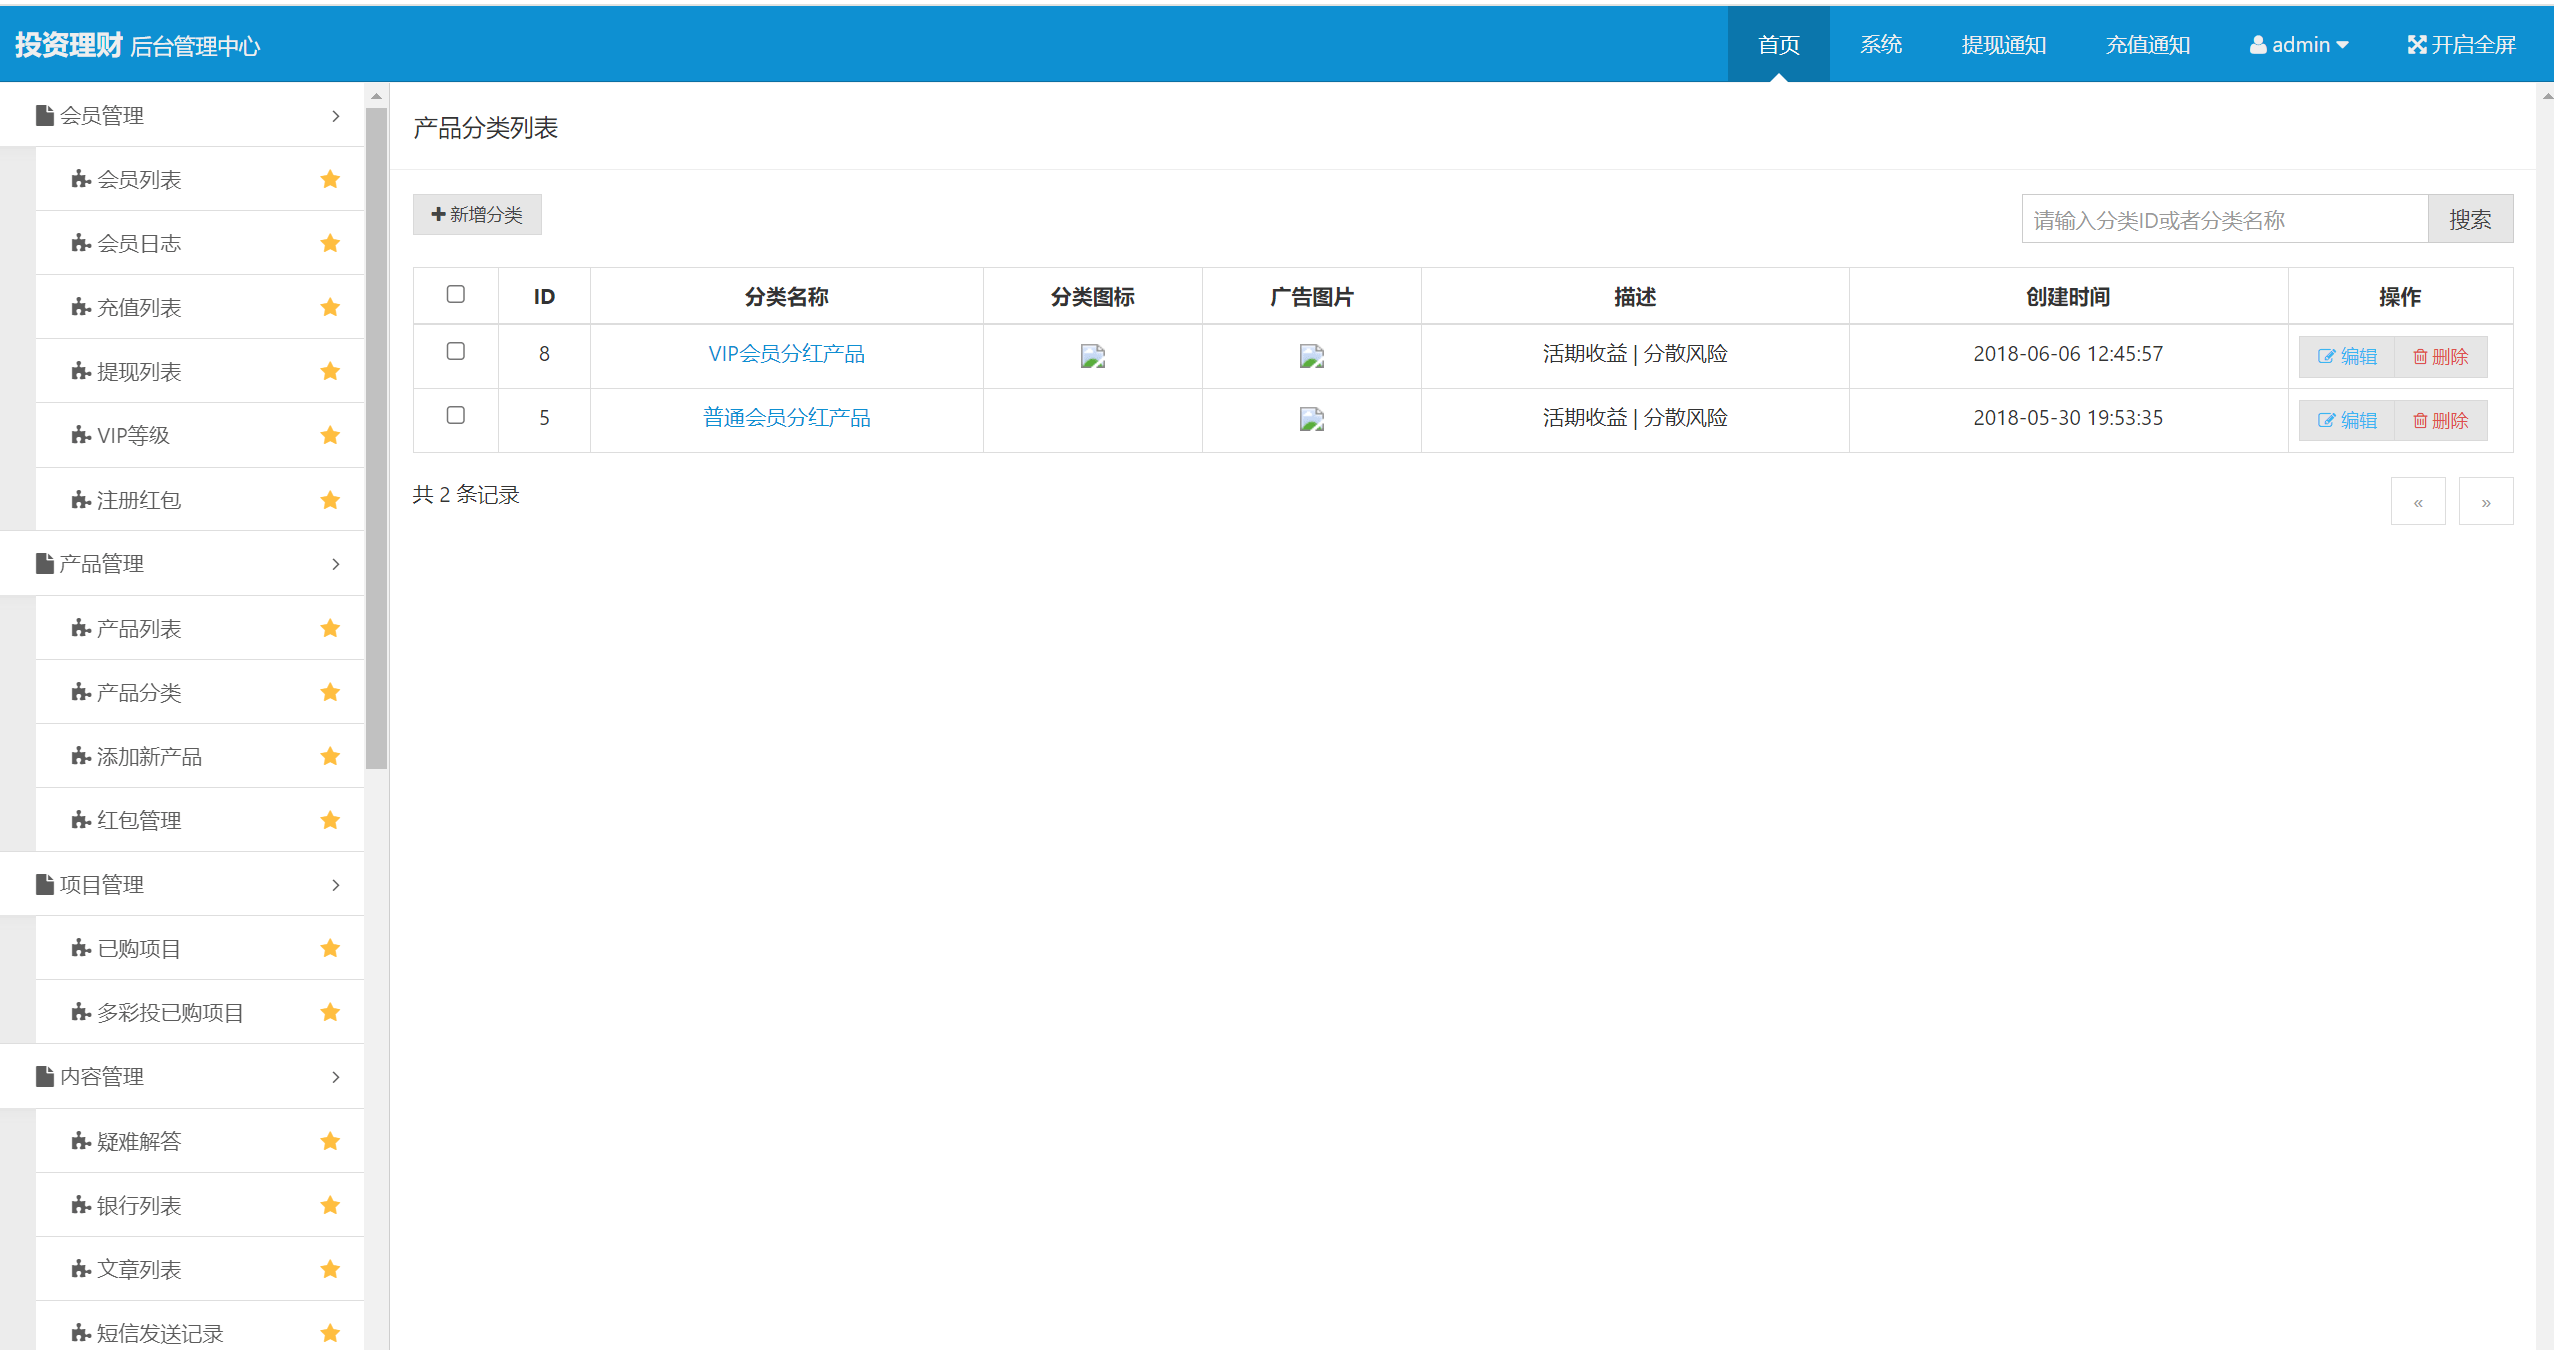Click the 开启全屏 fullscreen icon
Screen dimensions: 2554x1350
tap(2416, 44)
